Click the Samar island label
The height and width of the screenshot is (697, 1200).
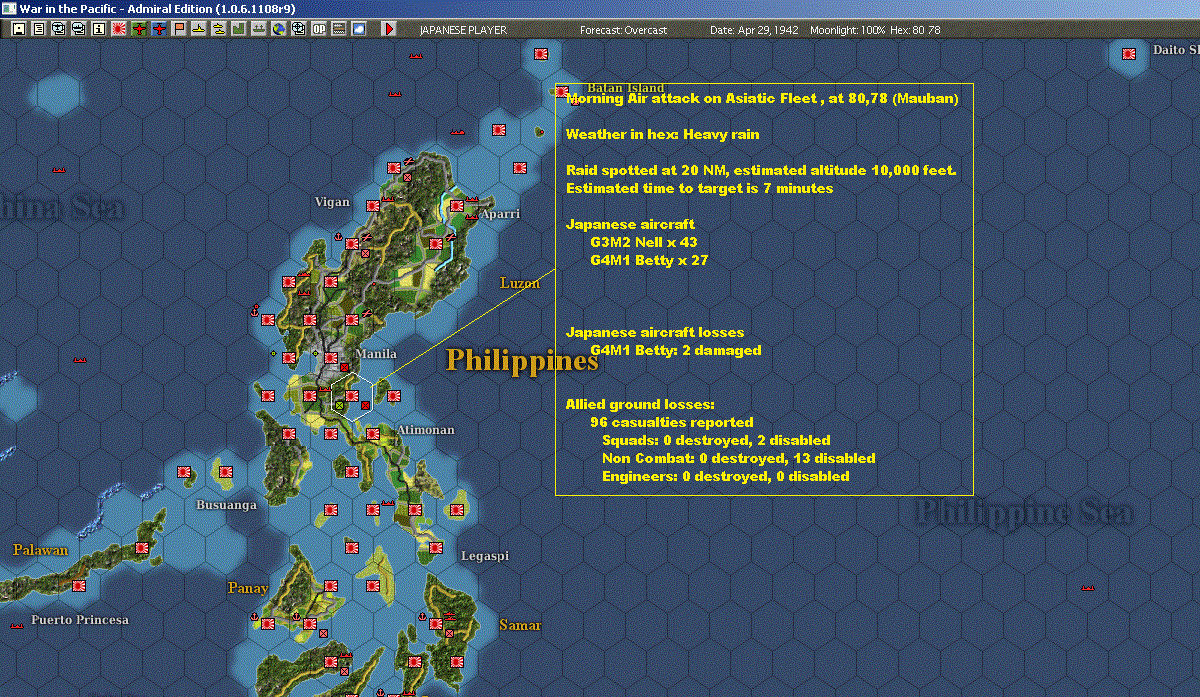click(520, 626)
